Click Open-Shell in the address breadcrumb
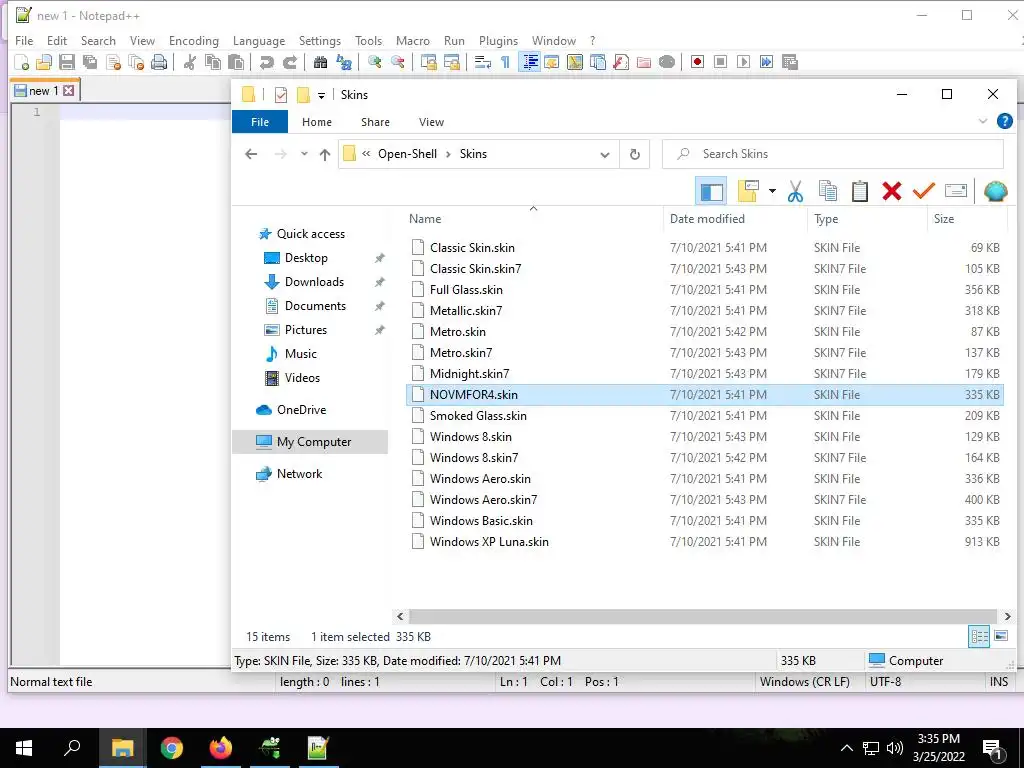This screenshot has width=1024, height=768. (x=408, y=154)
